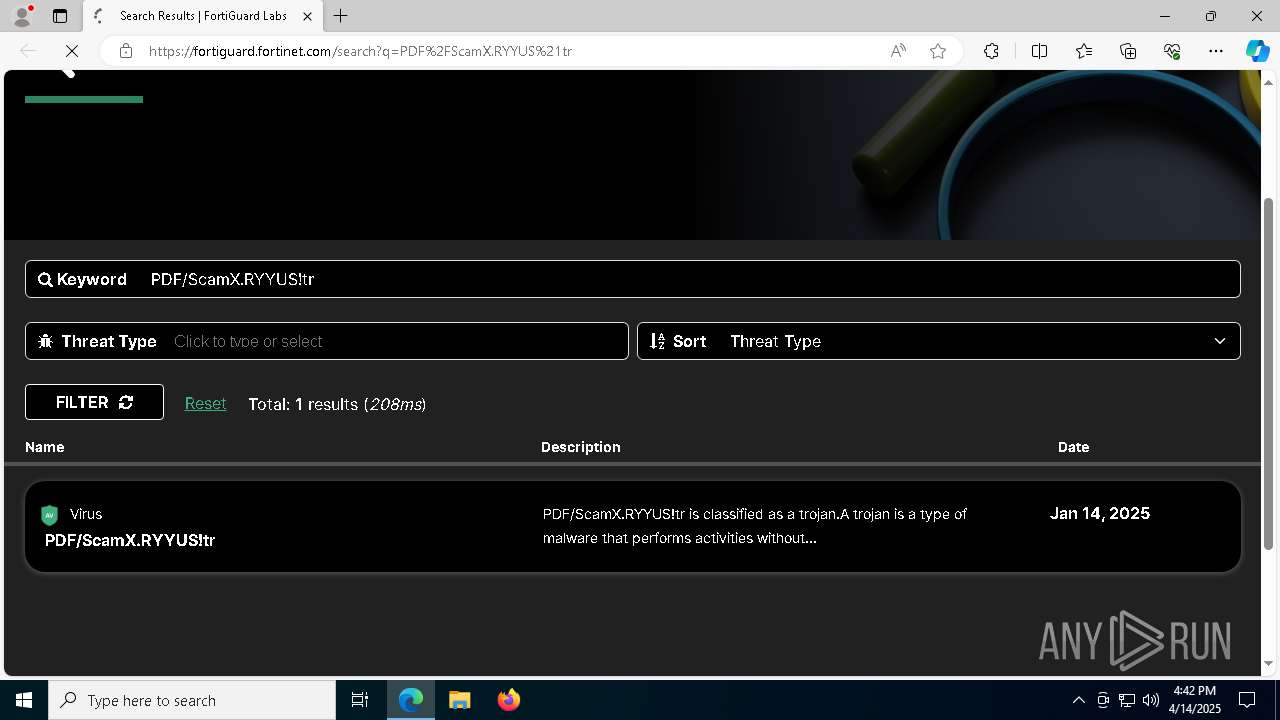Select the fortiguard URL in address bar

coord(361,51)
